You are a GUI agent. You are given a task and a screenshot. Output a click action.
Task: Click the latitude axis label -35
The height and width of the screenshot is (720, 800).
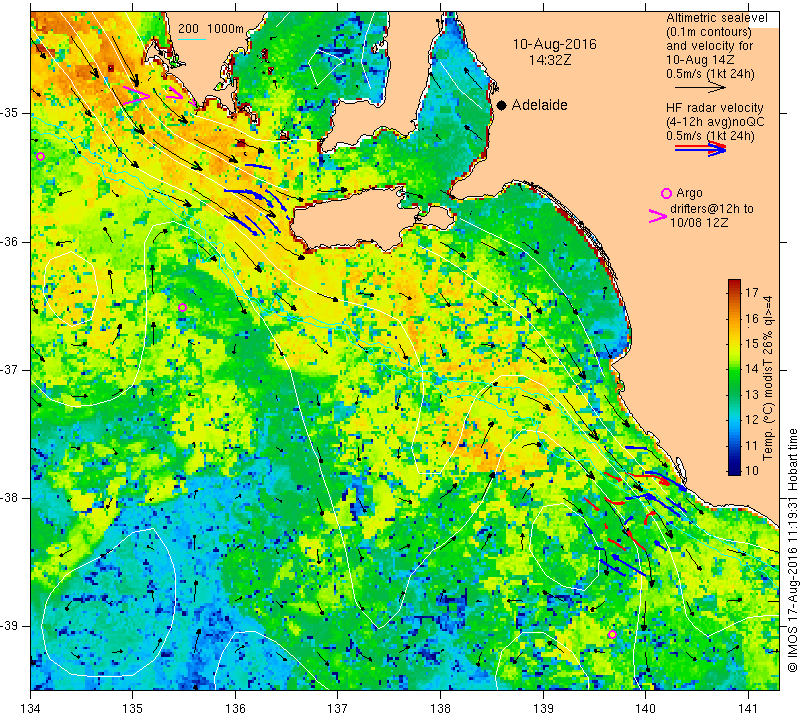point(9,113)
